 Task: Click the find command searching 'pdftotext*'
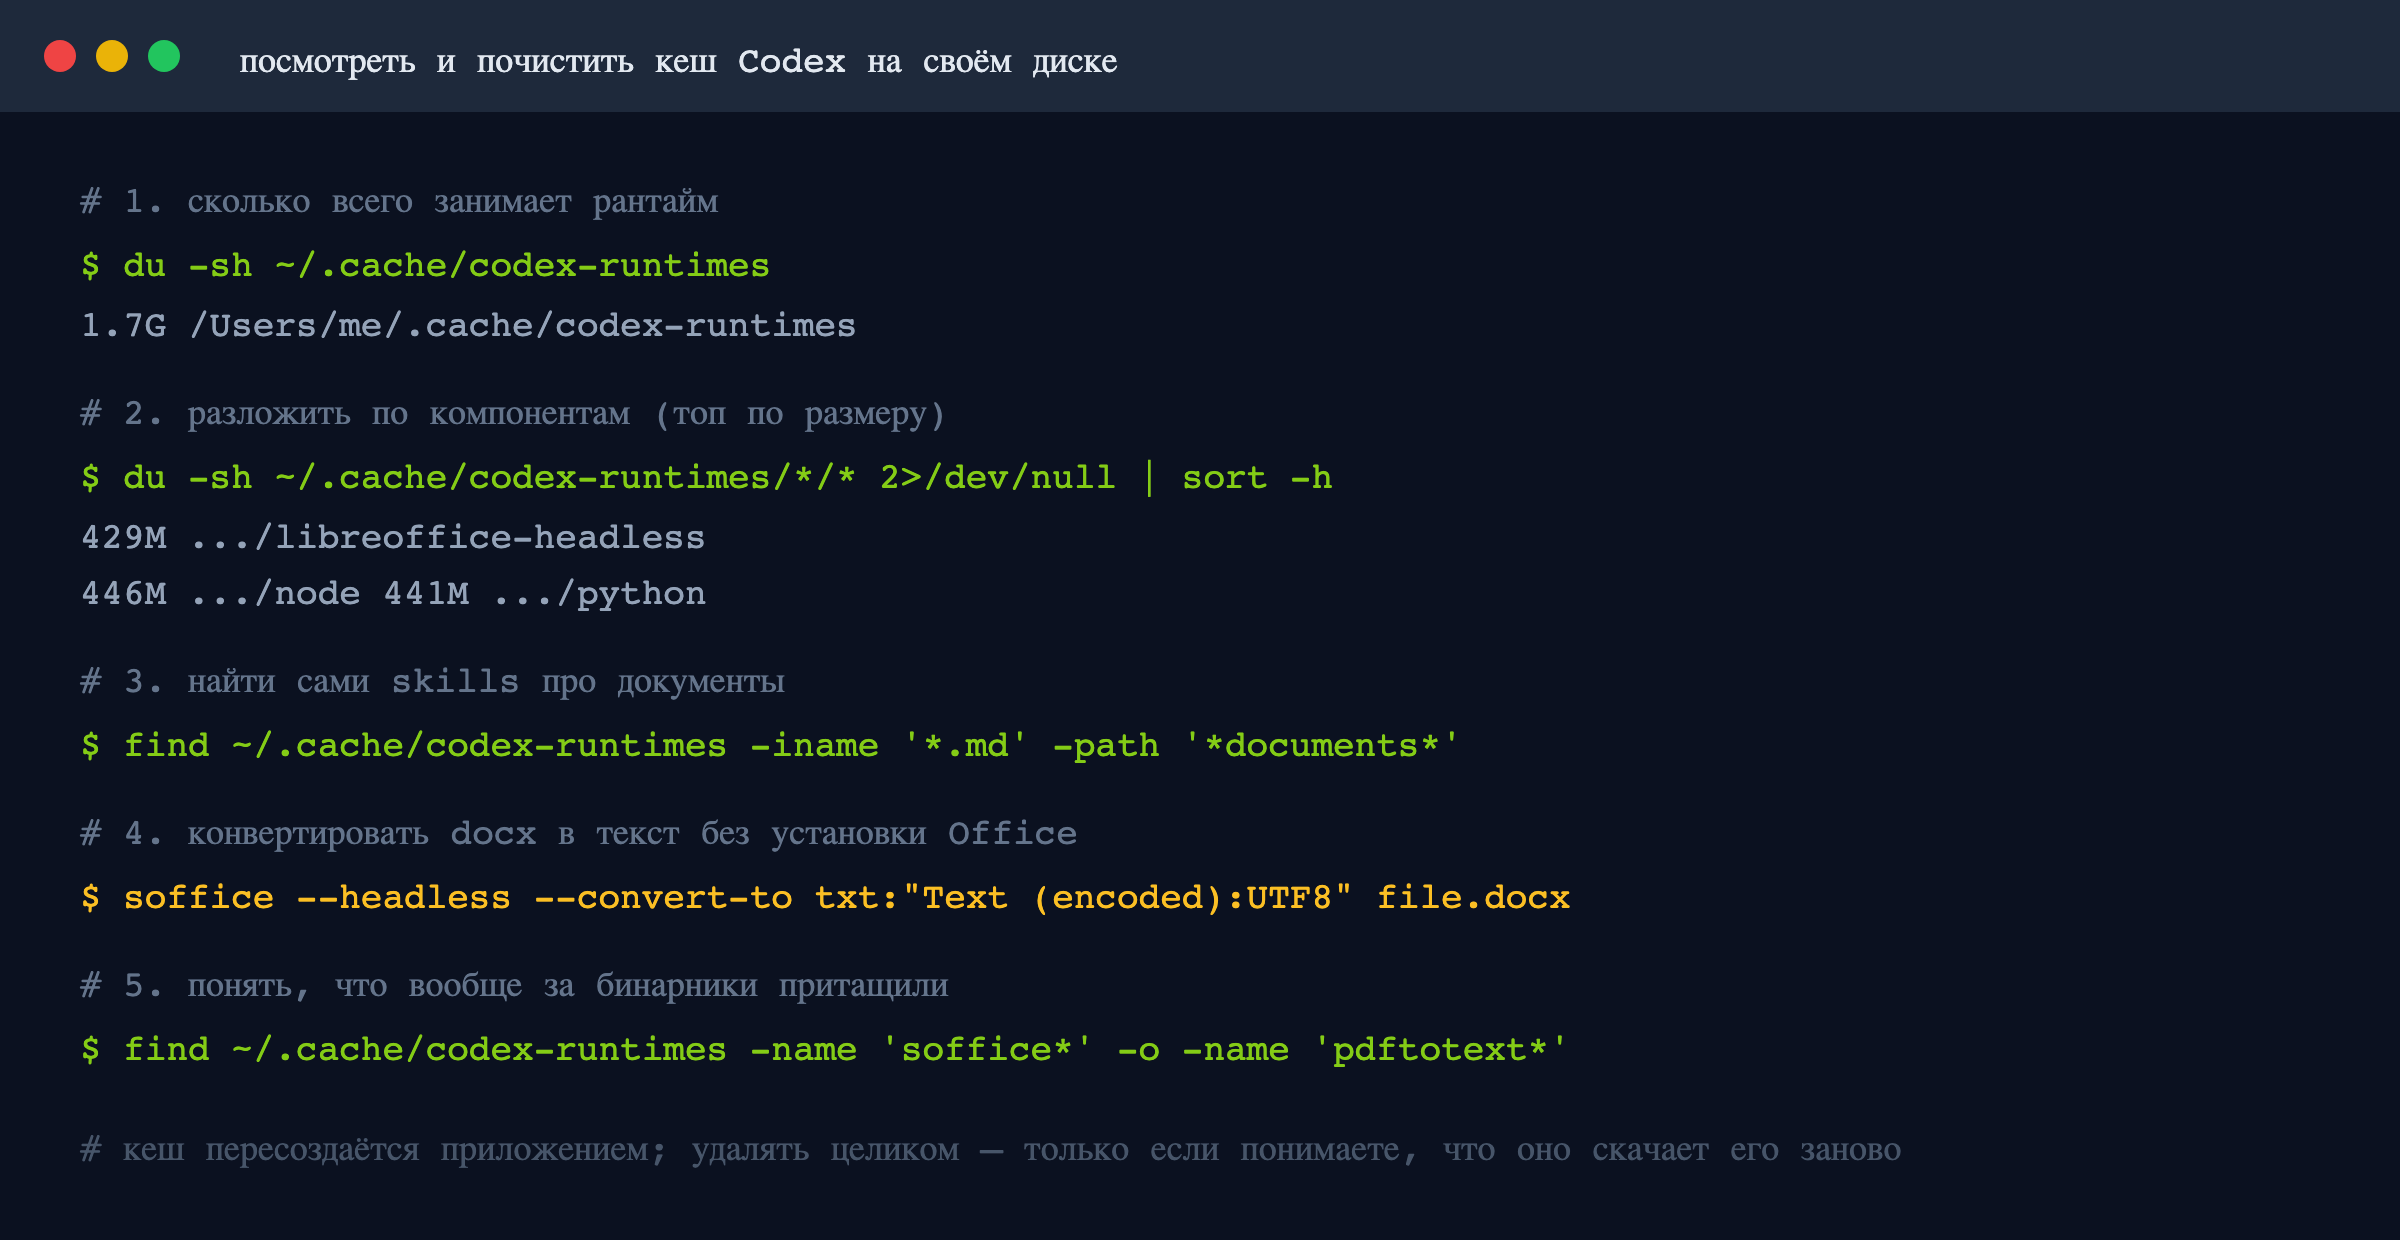point(824,1050)
